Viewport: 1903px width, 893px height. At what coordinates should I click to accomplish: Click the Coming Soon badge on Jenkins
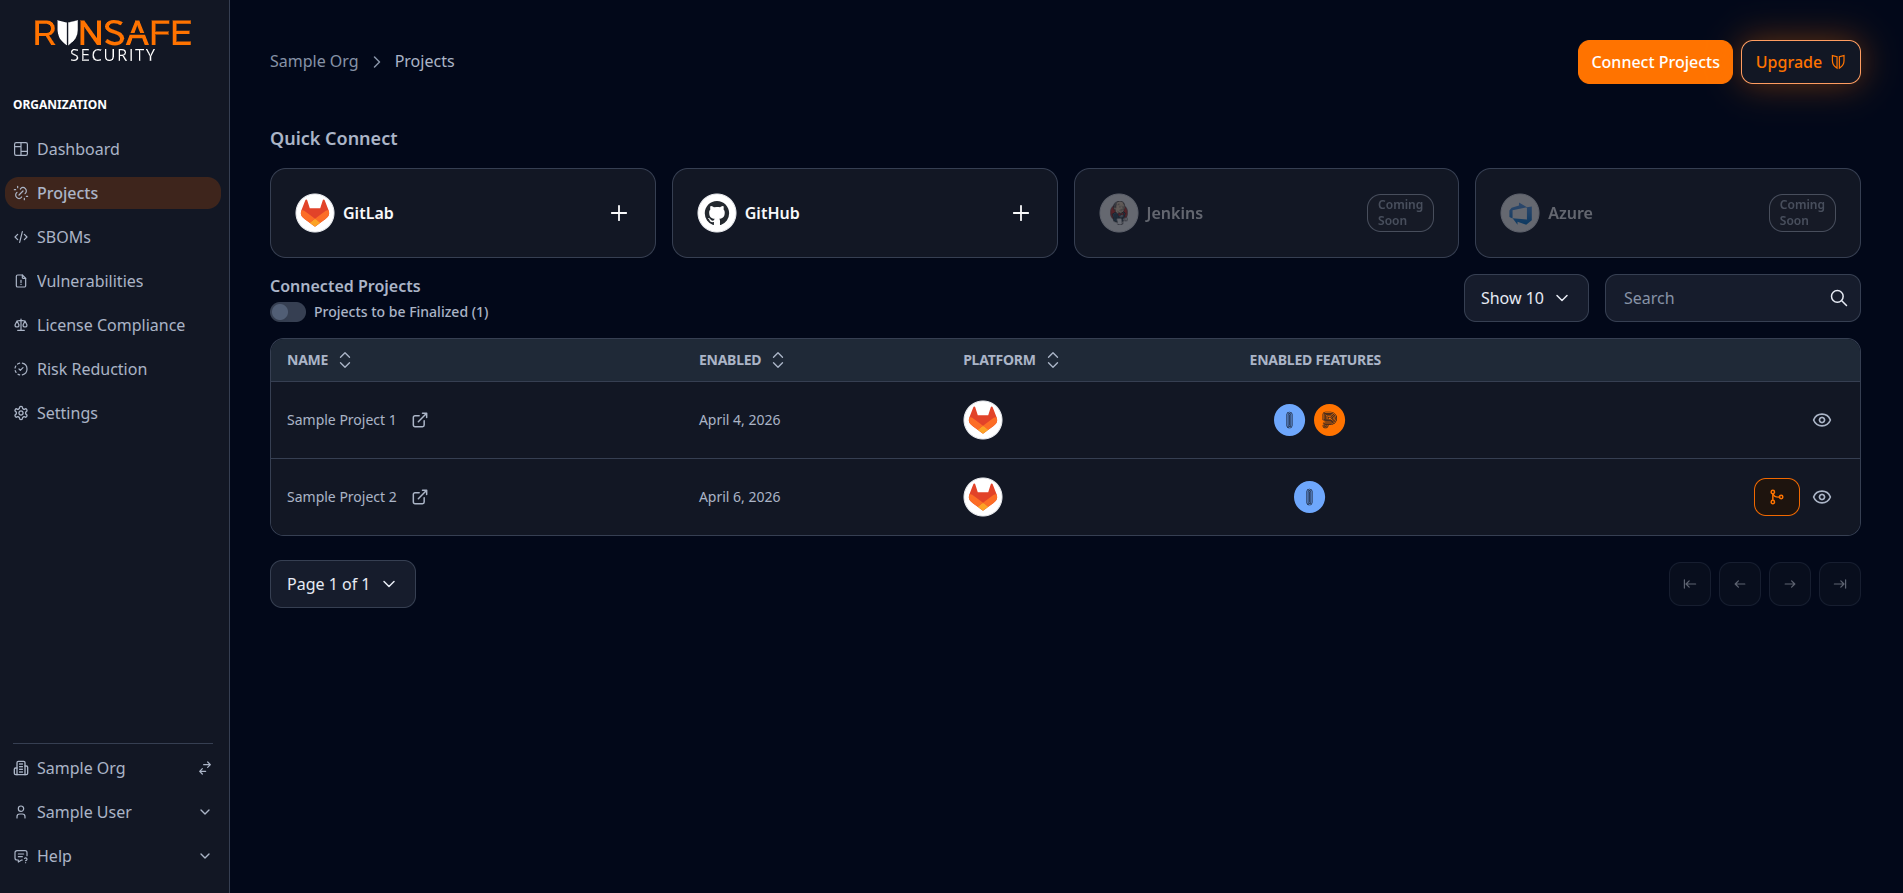tap(1400, 213)
